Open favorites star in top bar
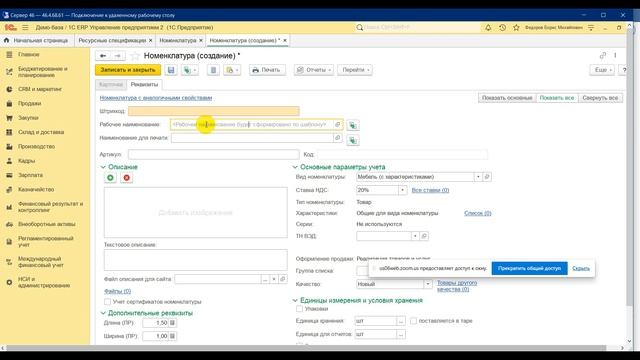640x360 pixels. pos(516,27)
